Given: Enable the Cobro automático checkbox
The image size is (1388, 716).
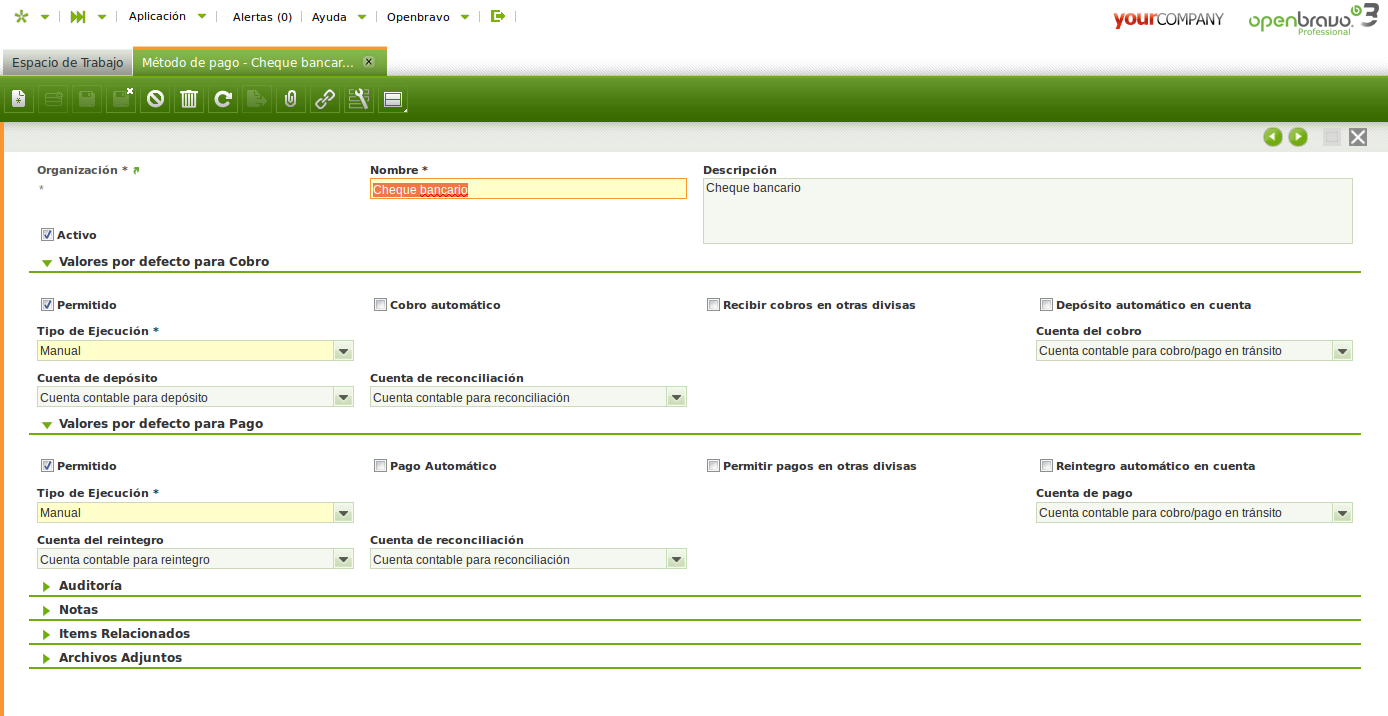Looking at the screenshot, I should (x=380, y=305).
